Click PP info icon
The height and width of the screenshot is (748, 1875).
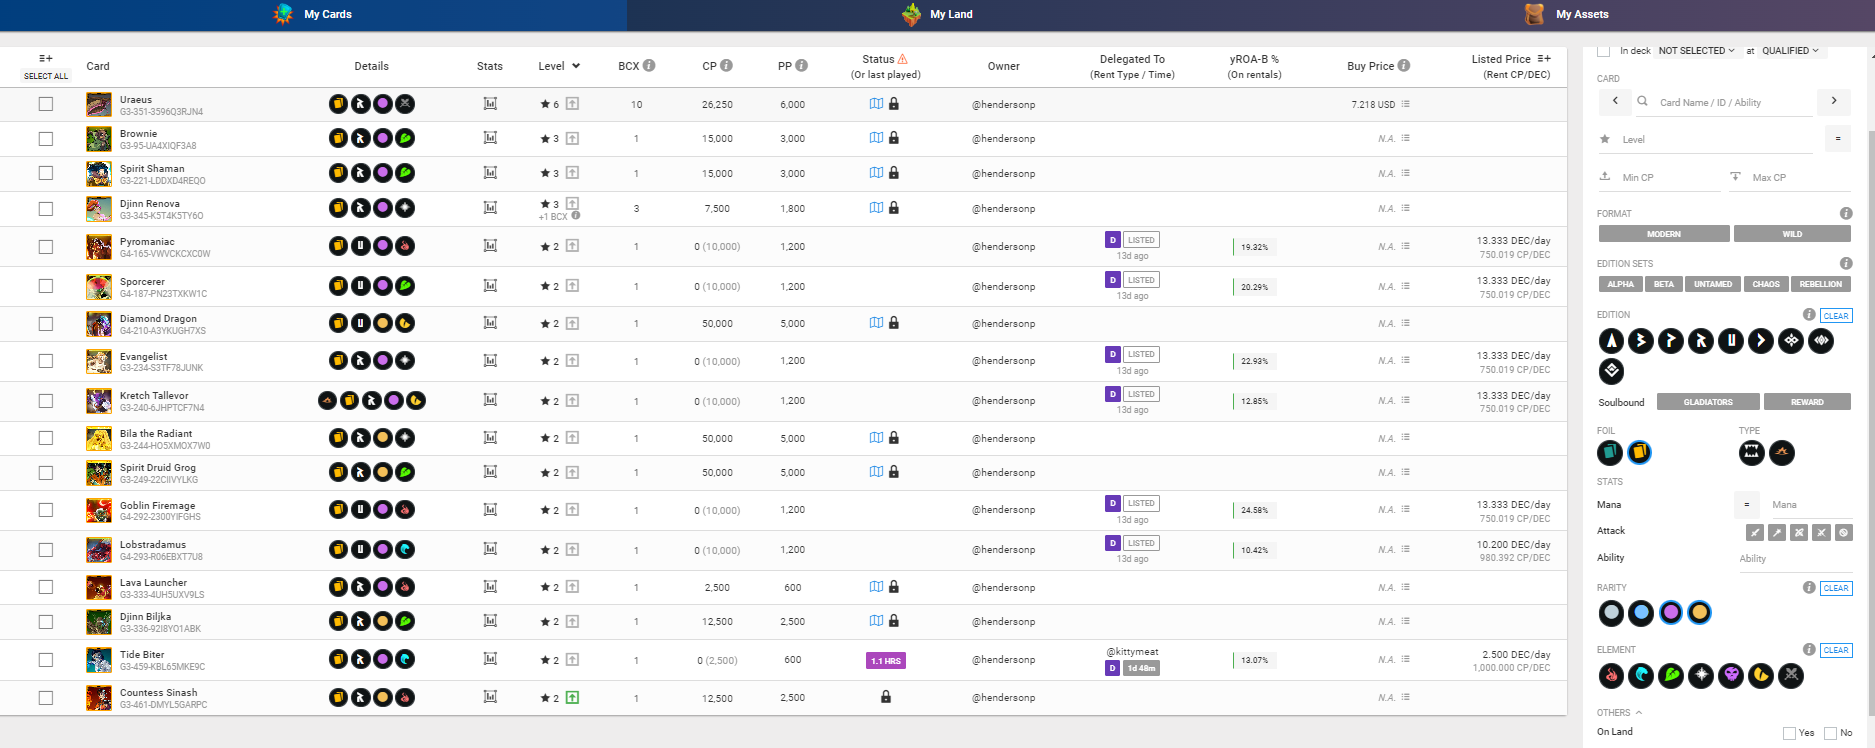click(x=801, y=66)
